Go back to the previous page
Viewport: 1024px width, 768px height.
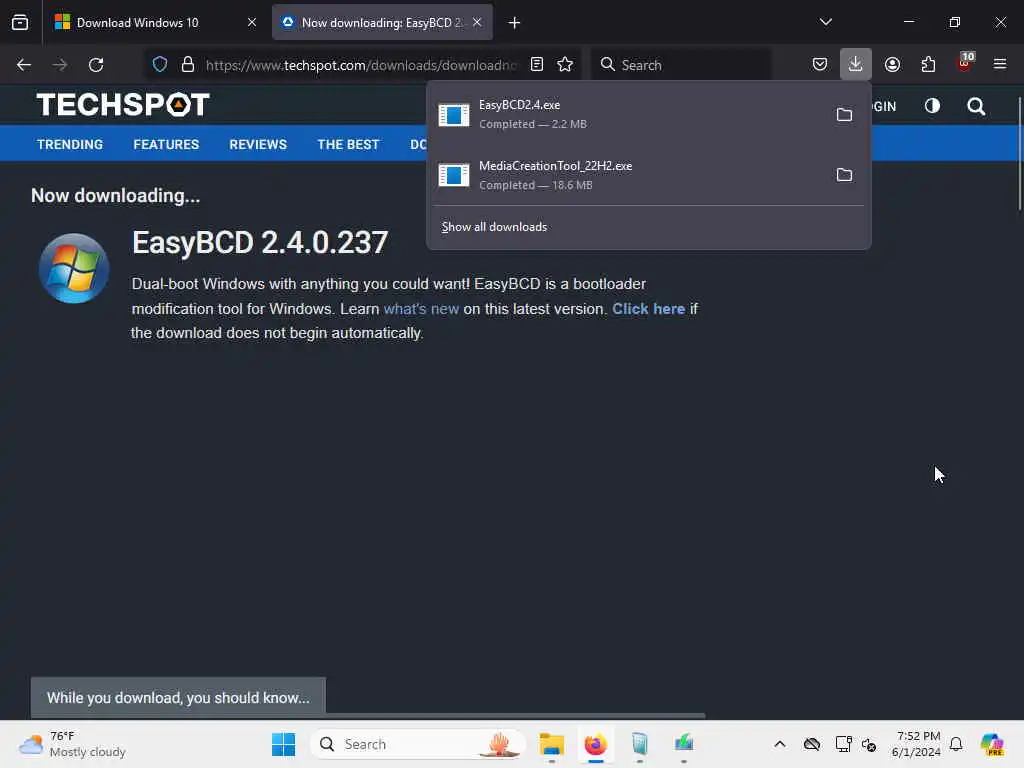(x=24, y=65)
